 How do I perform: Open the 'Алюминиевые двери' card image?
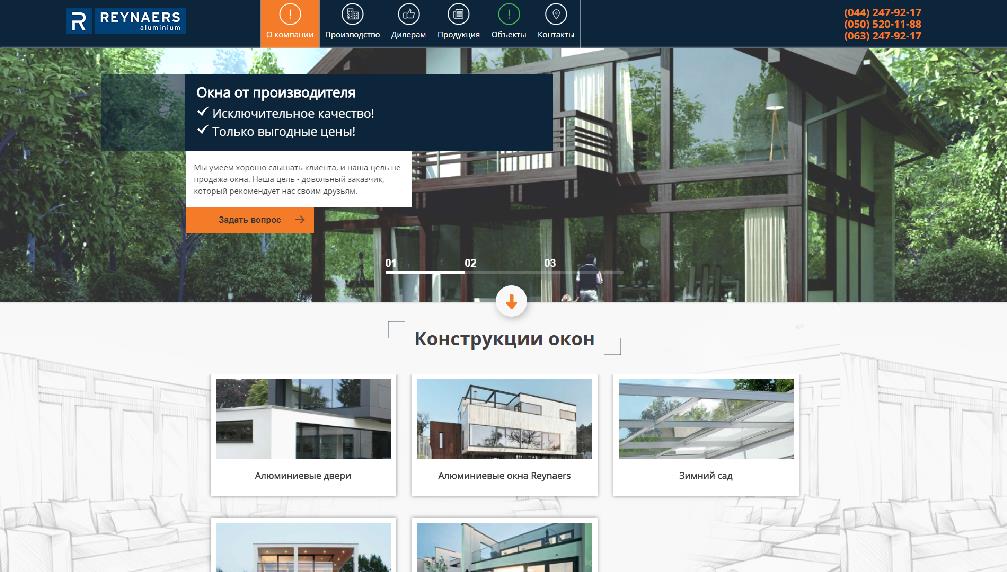(303, 419)
